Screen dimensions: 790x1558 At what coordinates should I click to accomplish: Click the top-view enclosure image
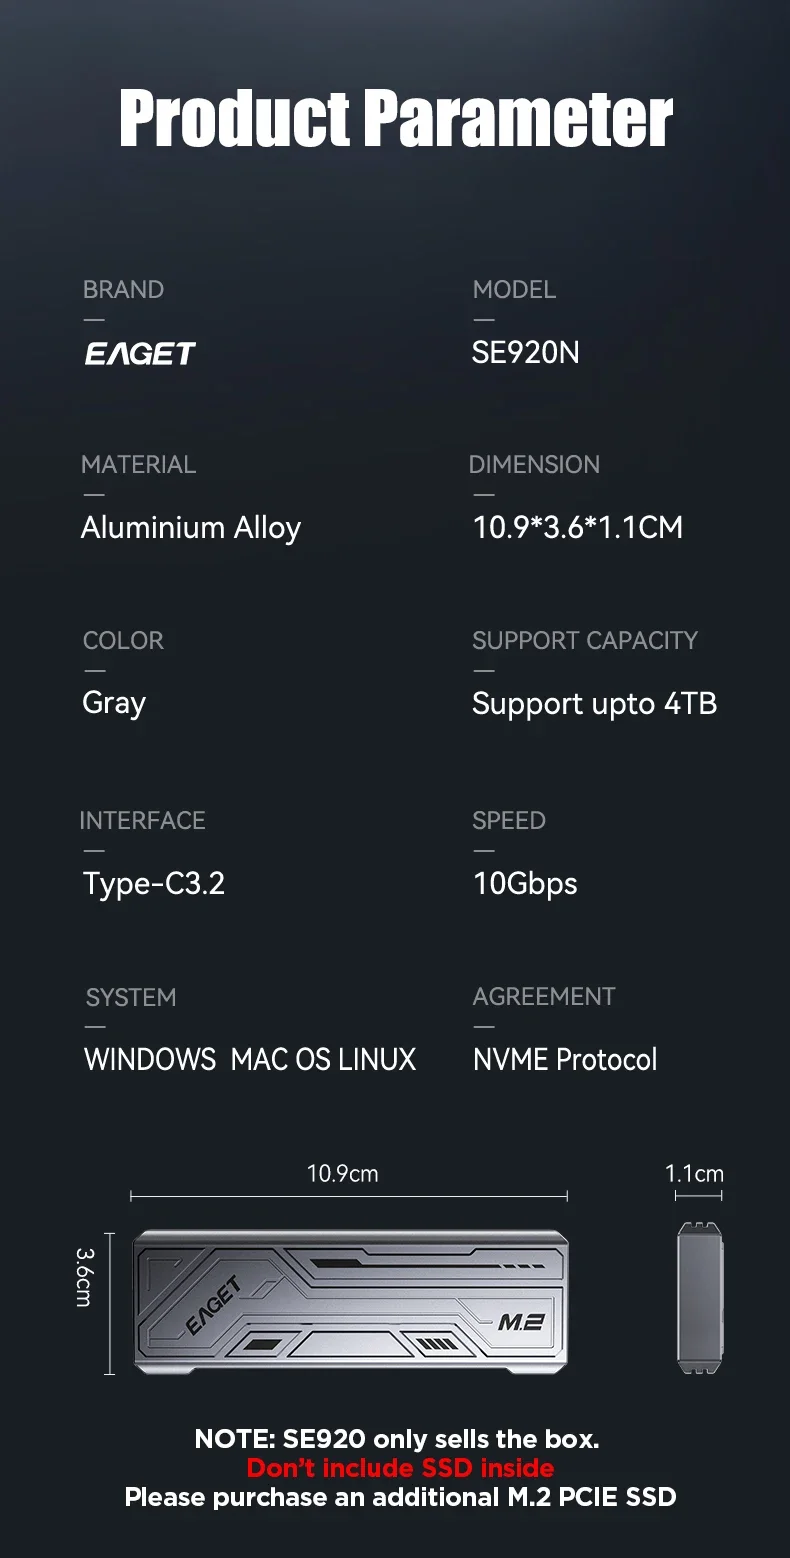[350, 1300]
